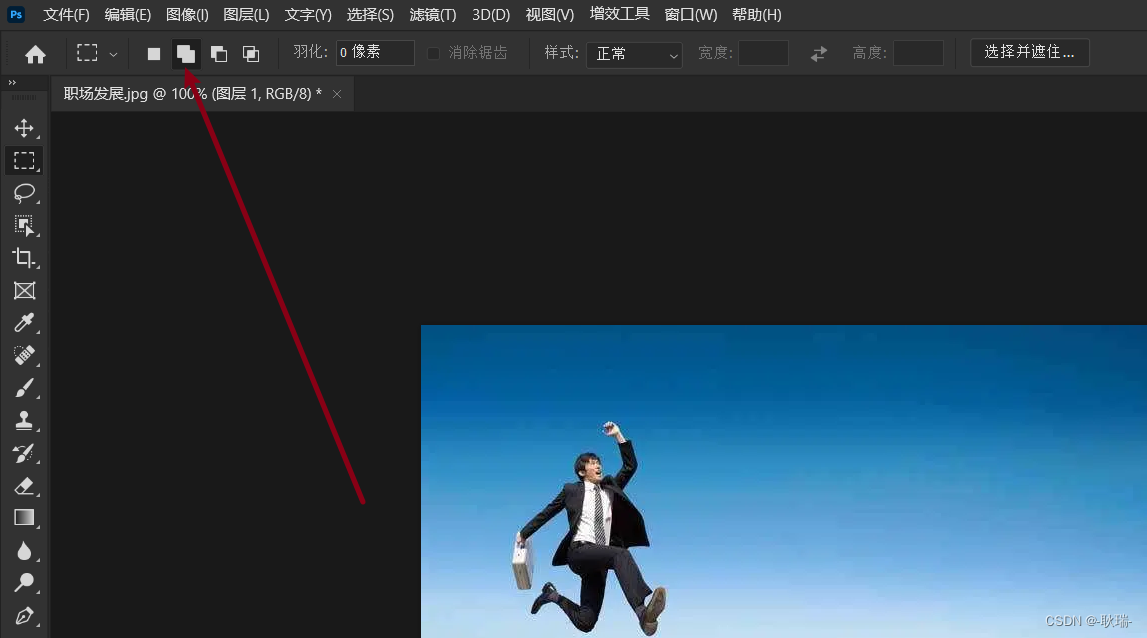1147x638 pixels.
Task: Select the Eraser tool
Action: (x=24, y=487)
